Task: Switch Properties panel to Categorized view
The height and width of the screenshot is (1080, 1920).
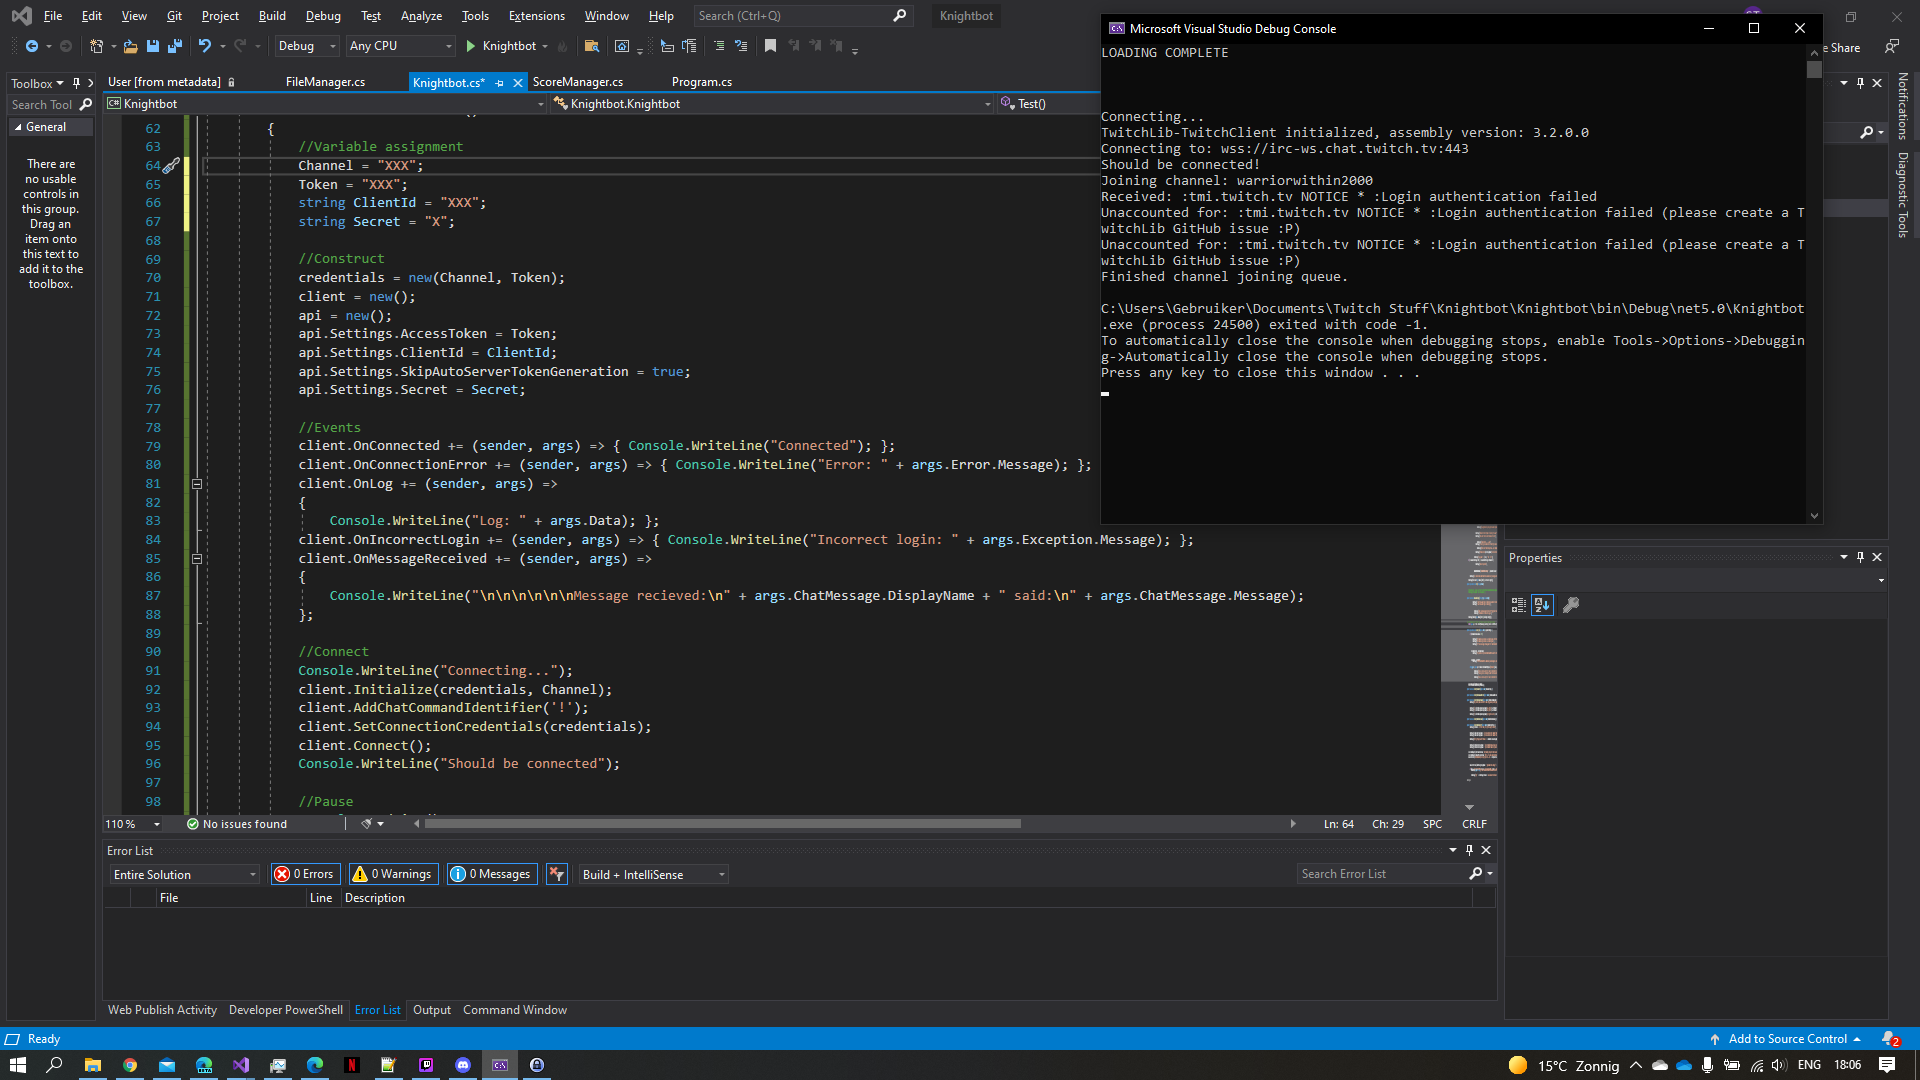Action: [1519, 605]
